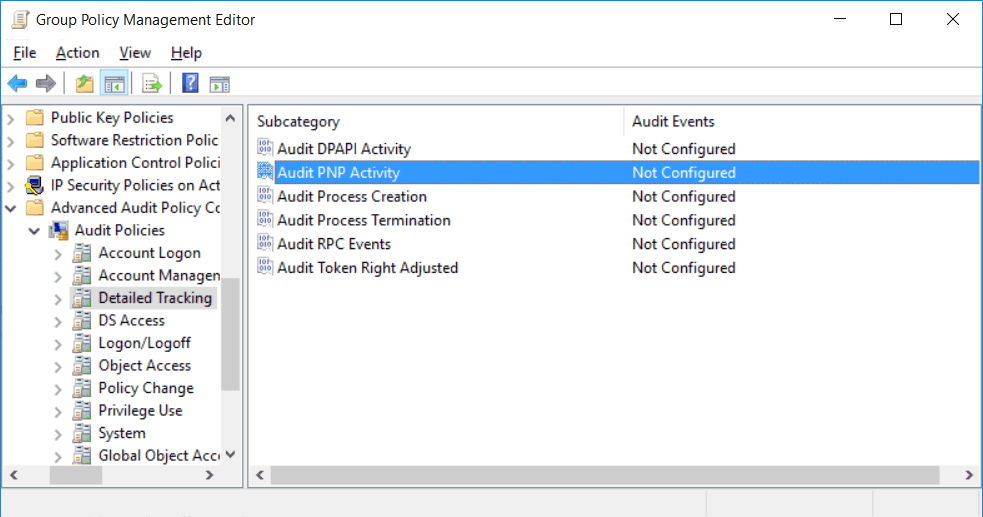Select Audit Token Right Adjusted subcategory
Screen dimensions: 983x517
tap(367, 268)
